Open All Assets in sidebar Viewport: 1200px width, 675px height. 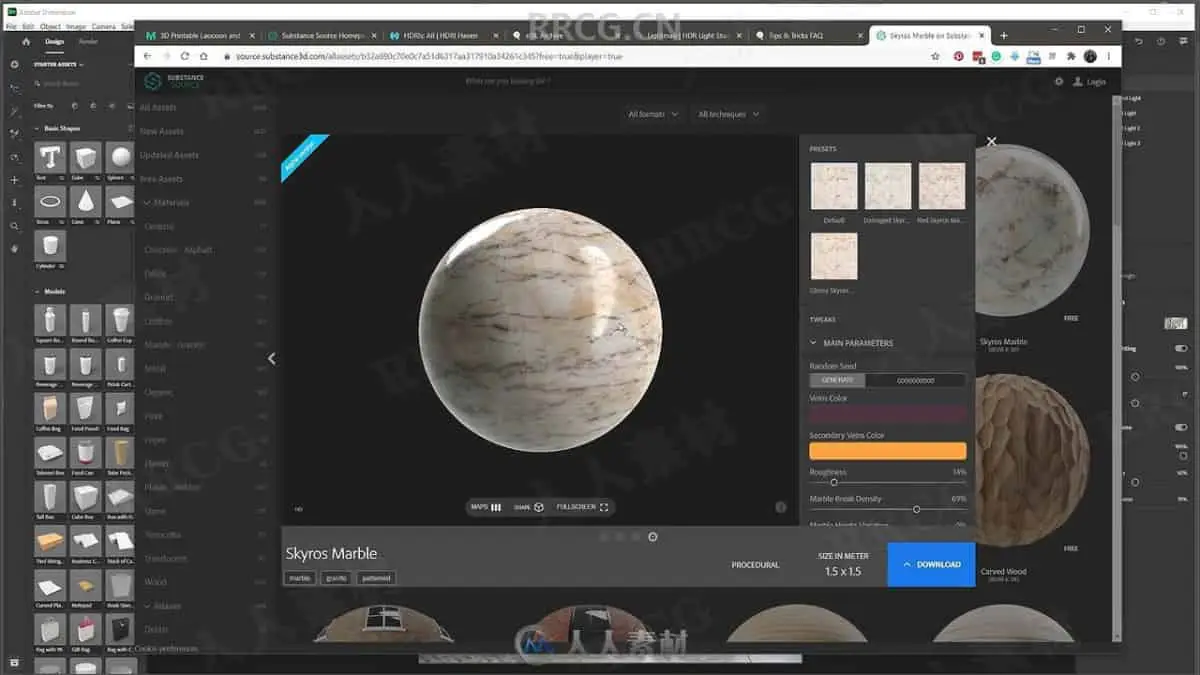coord(158,107)
